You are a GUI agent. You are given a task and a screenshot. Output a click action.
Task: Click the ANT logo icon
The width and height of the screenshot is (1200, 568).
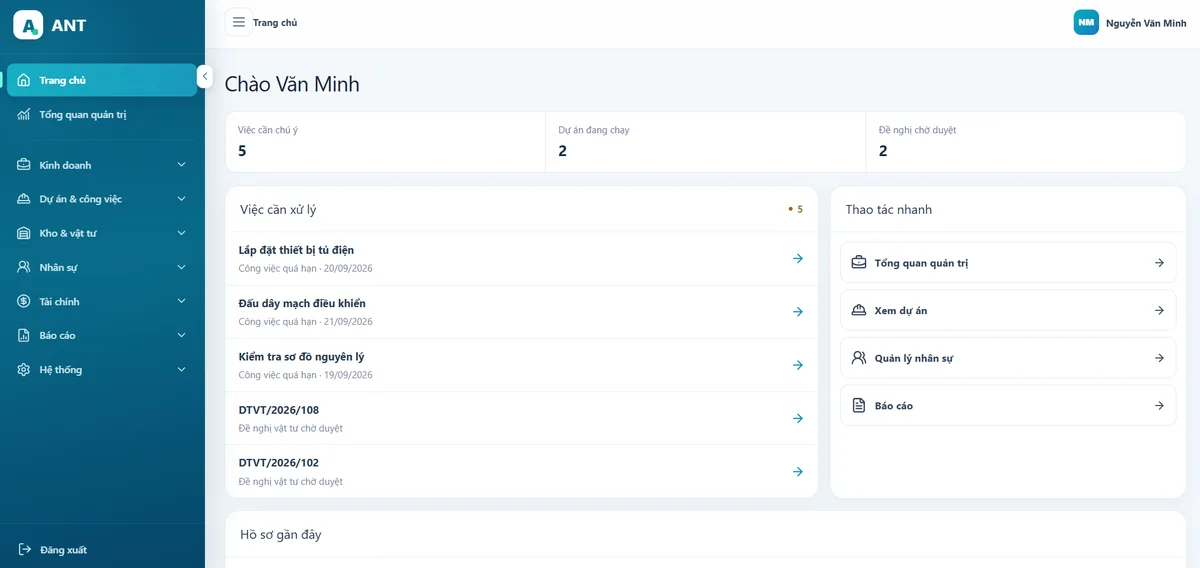(x=28, y=25)
